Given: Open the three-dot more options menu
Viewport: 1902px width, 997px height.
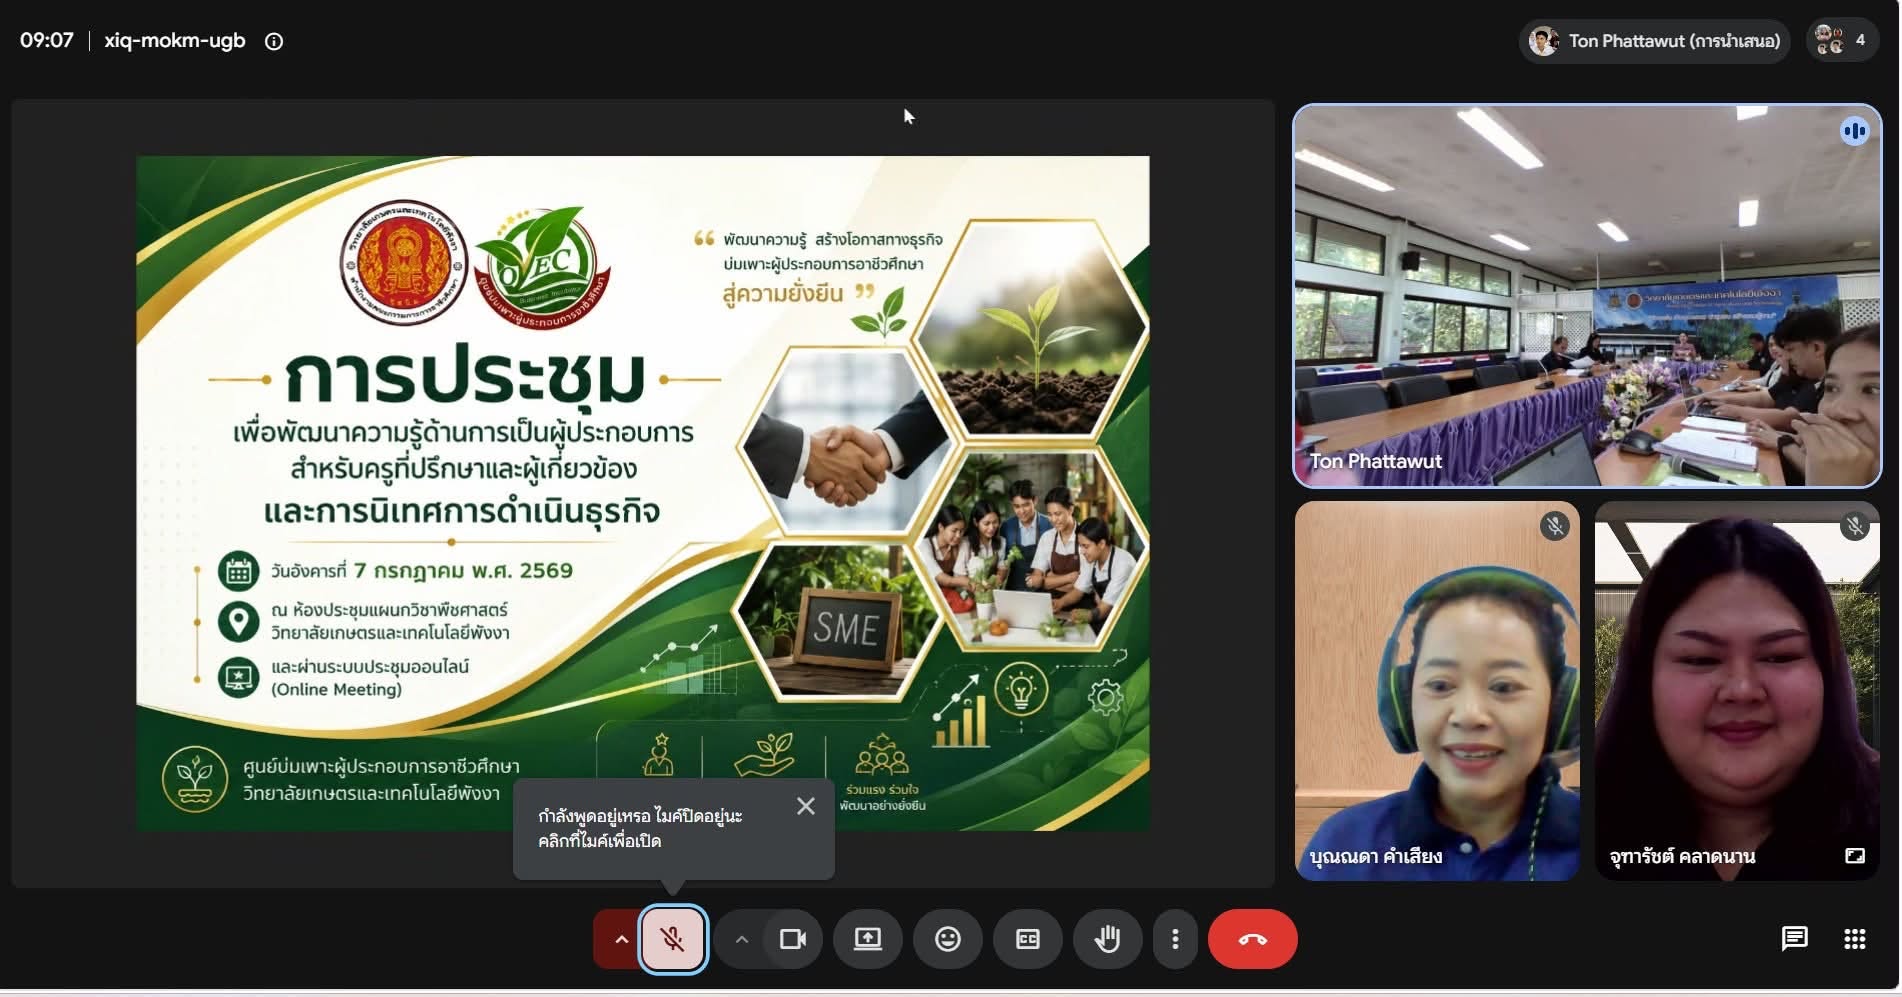Looking at the screenshot, I should click(1175, 939).
